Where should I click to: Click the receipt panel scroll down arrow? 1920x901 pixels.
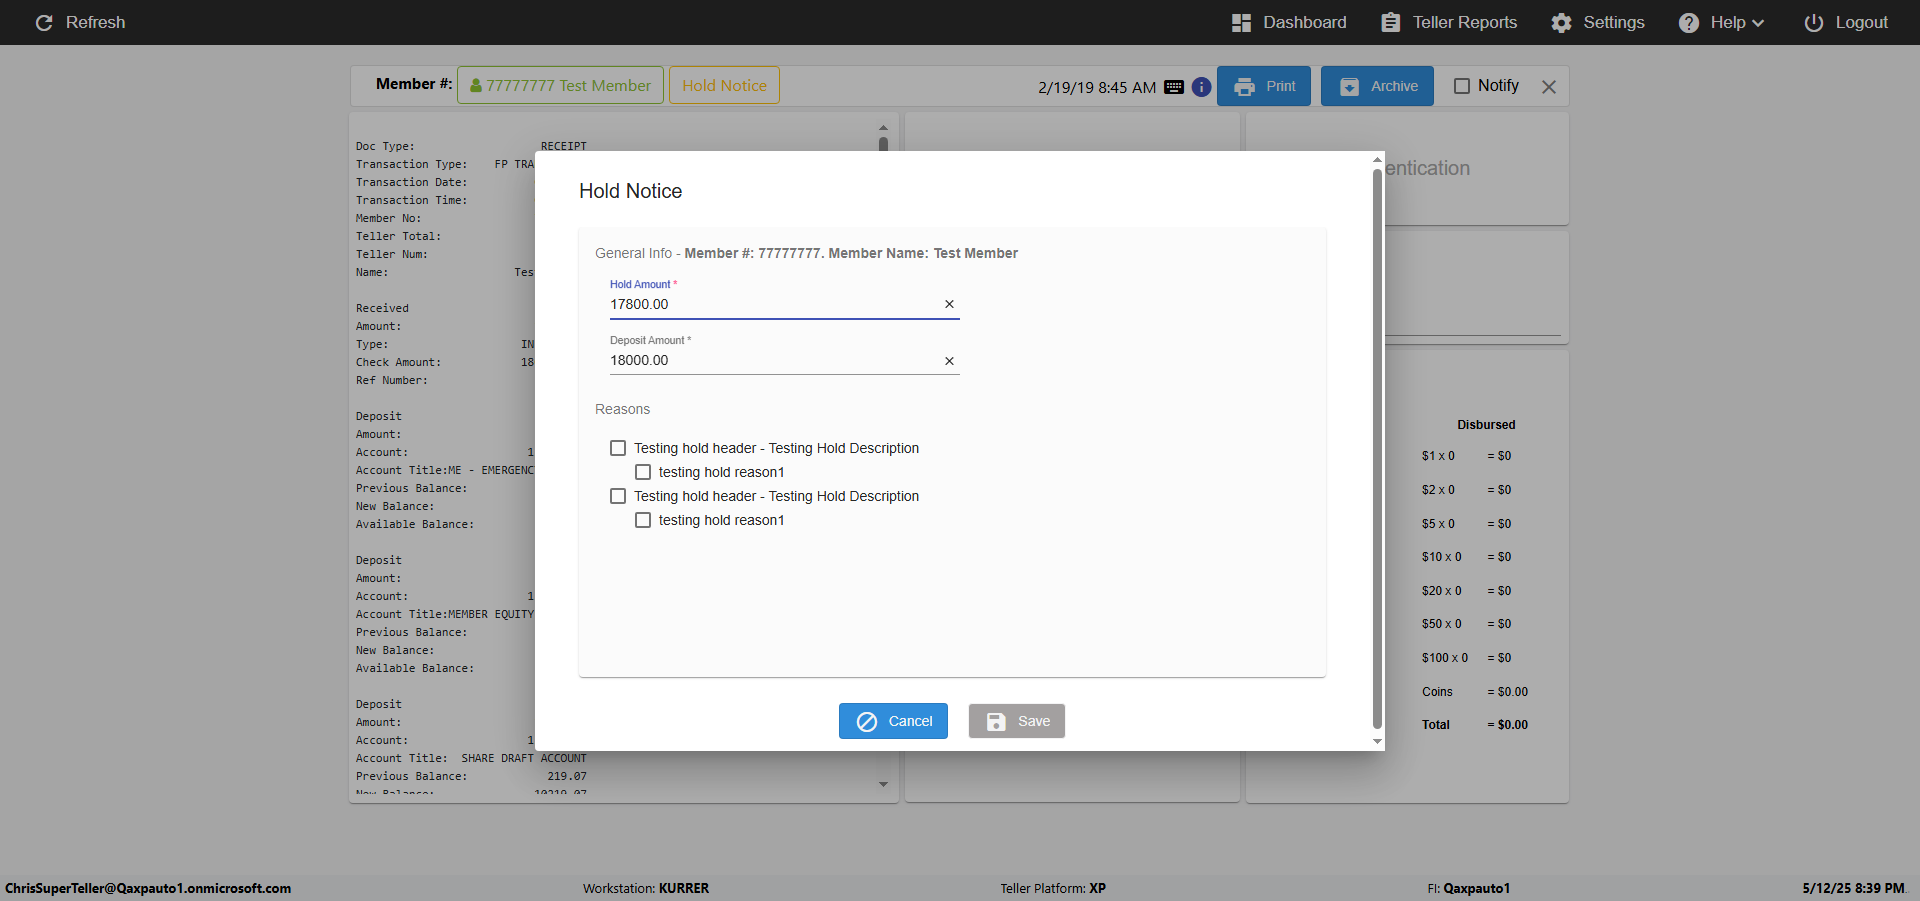(883, 784)
